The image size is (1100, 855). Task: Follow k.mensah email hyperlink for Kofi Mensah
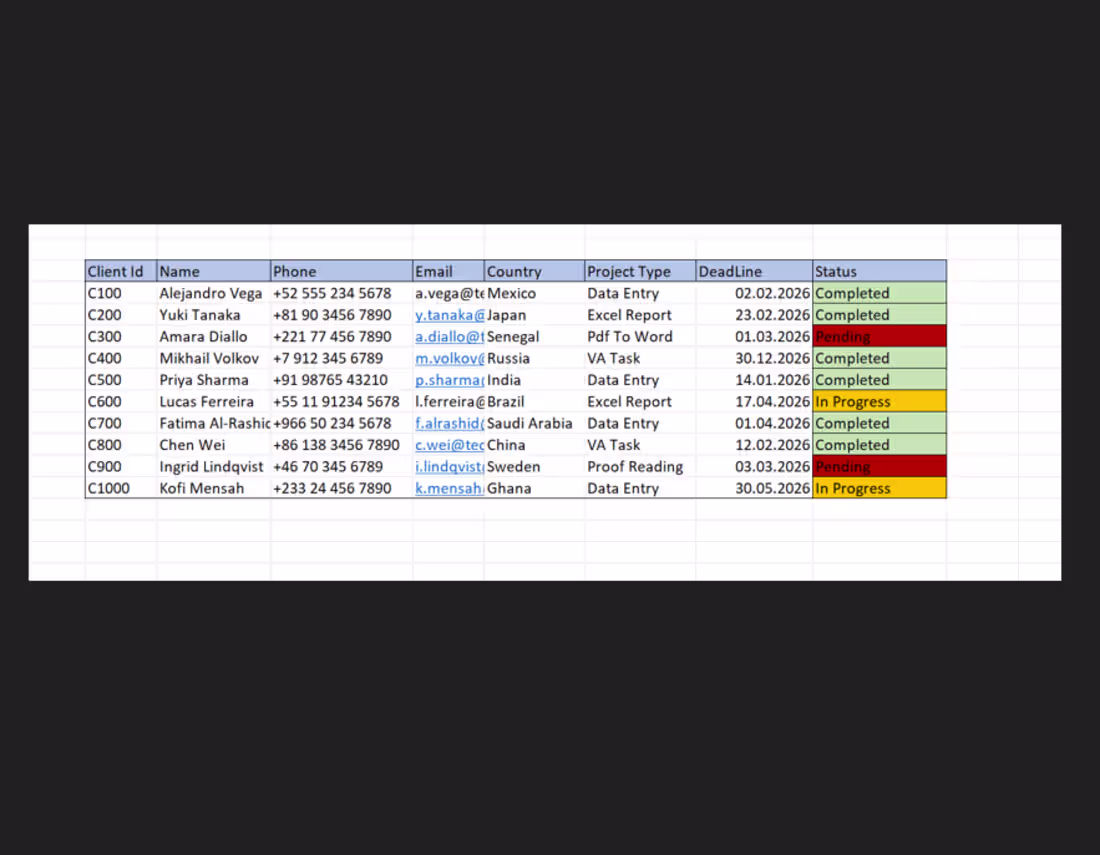pos(449,488)
